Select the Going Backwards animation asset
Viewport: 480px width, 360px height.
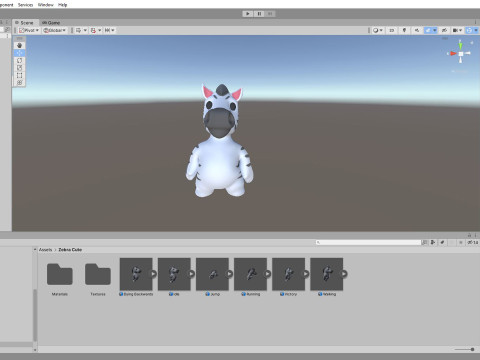point(136,277)
